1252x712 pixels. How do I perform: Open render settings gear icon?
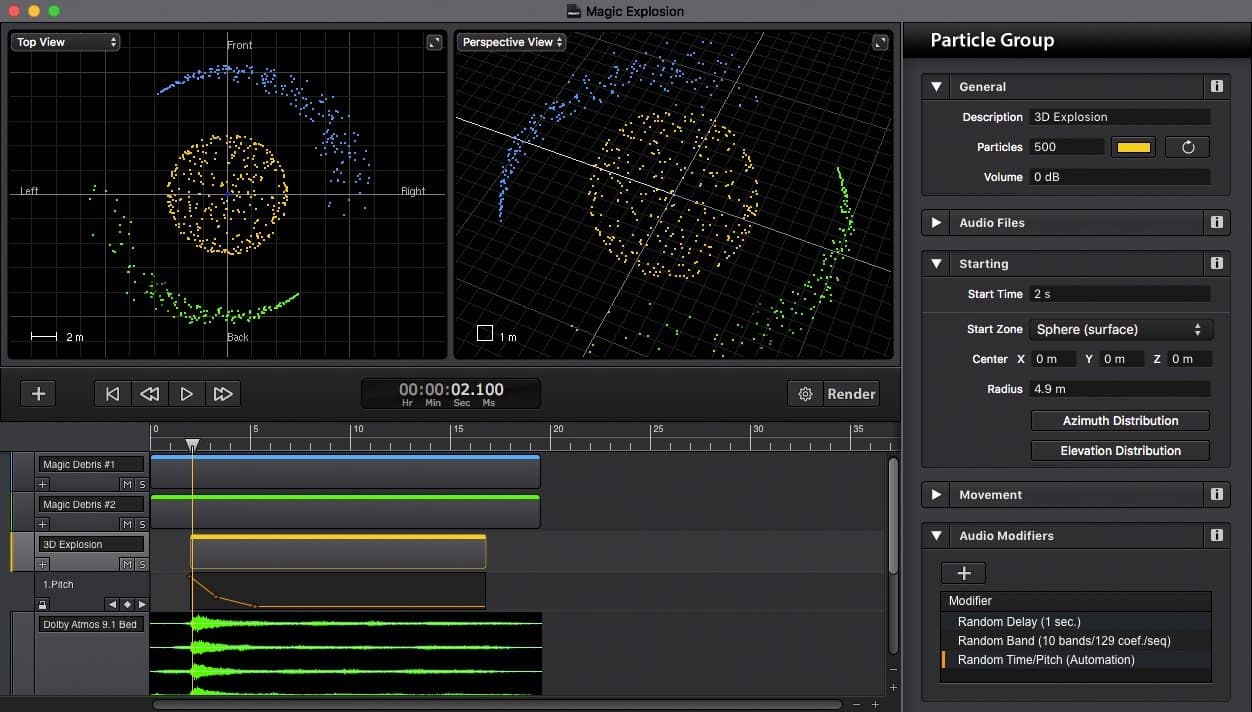click(x=805, y=394)
